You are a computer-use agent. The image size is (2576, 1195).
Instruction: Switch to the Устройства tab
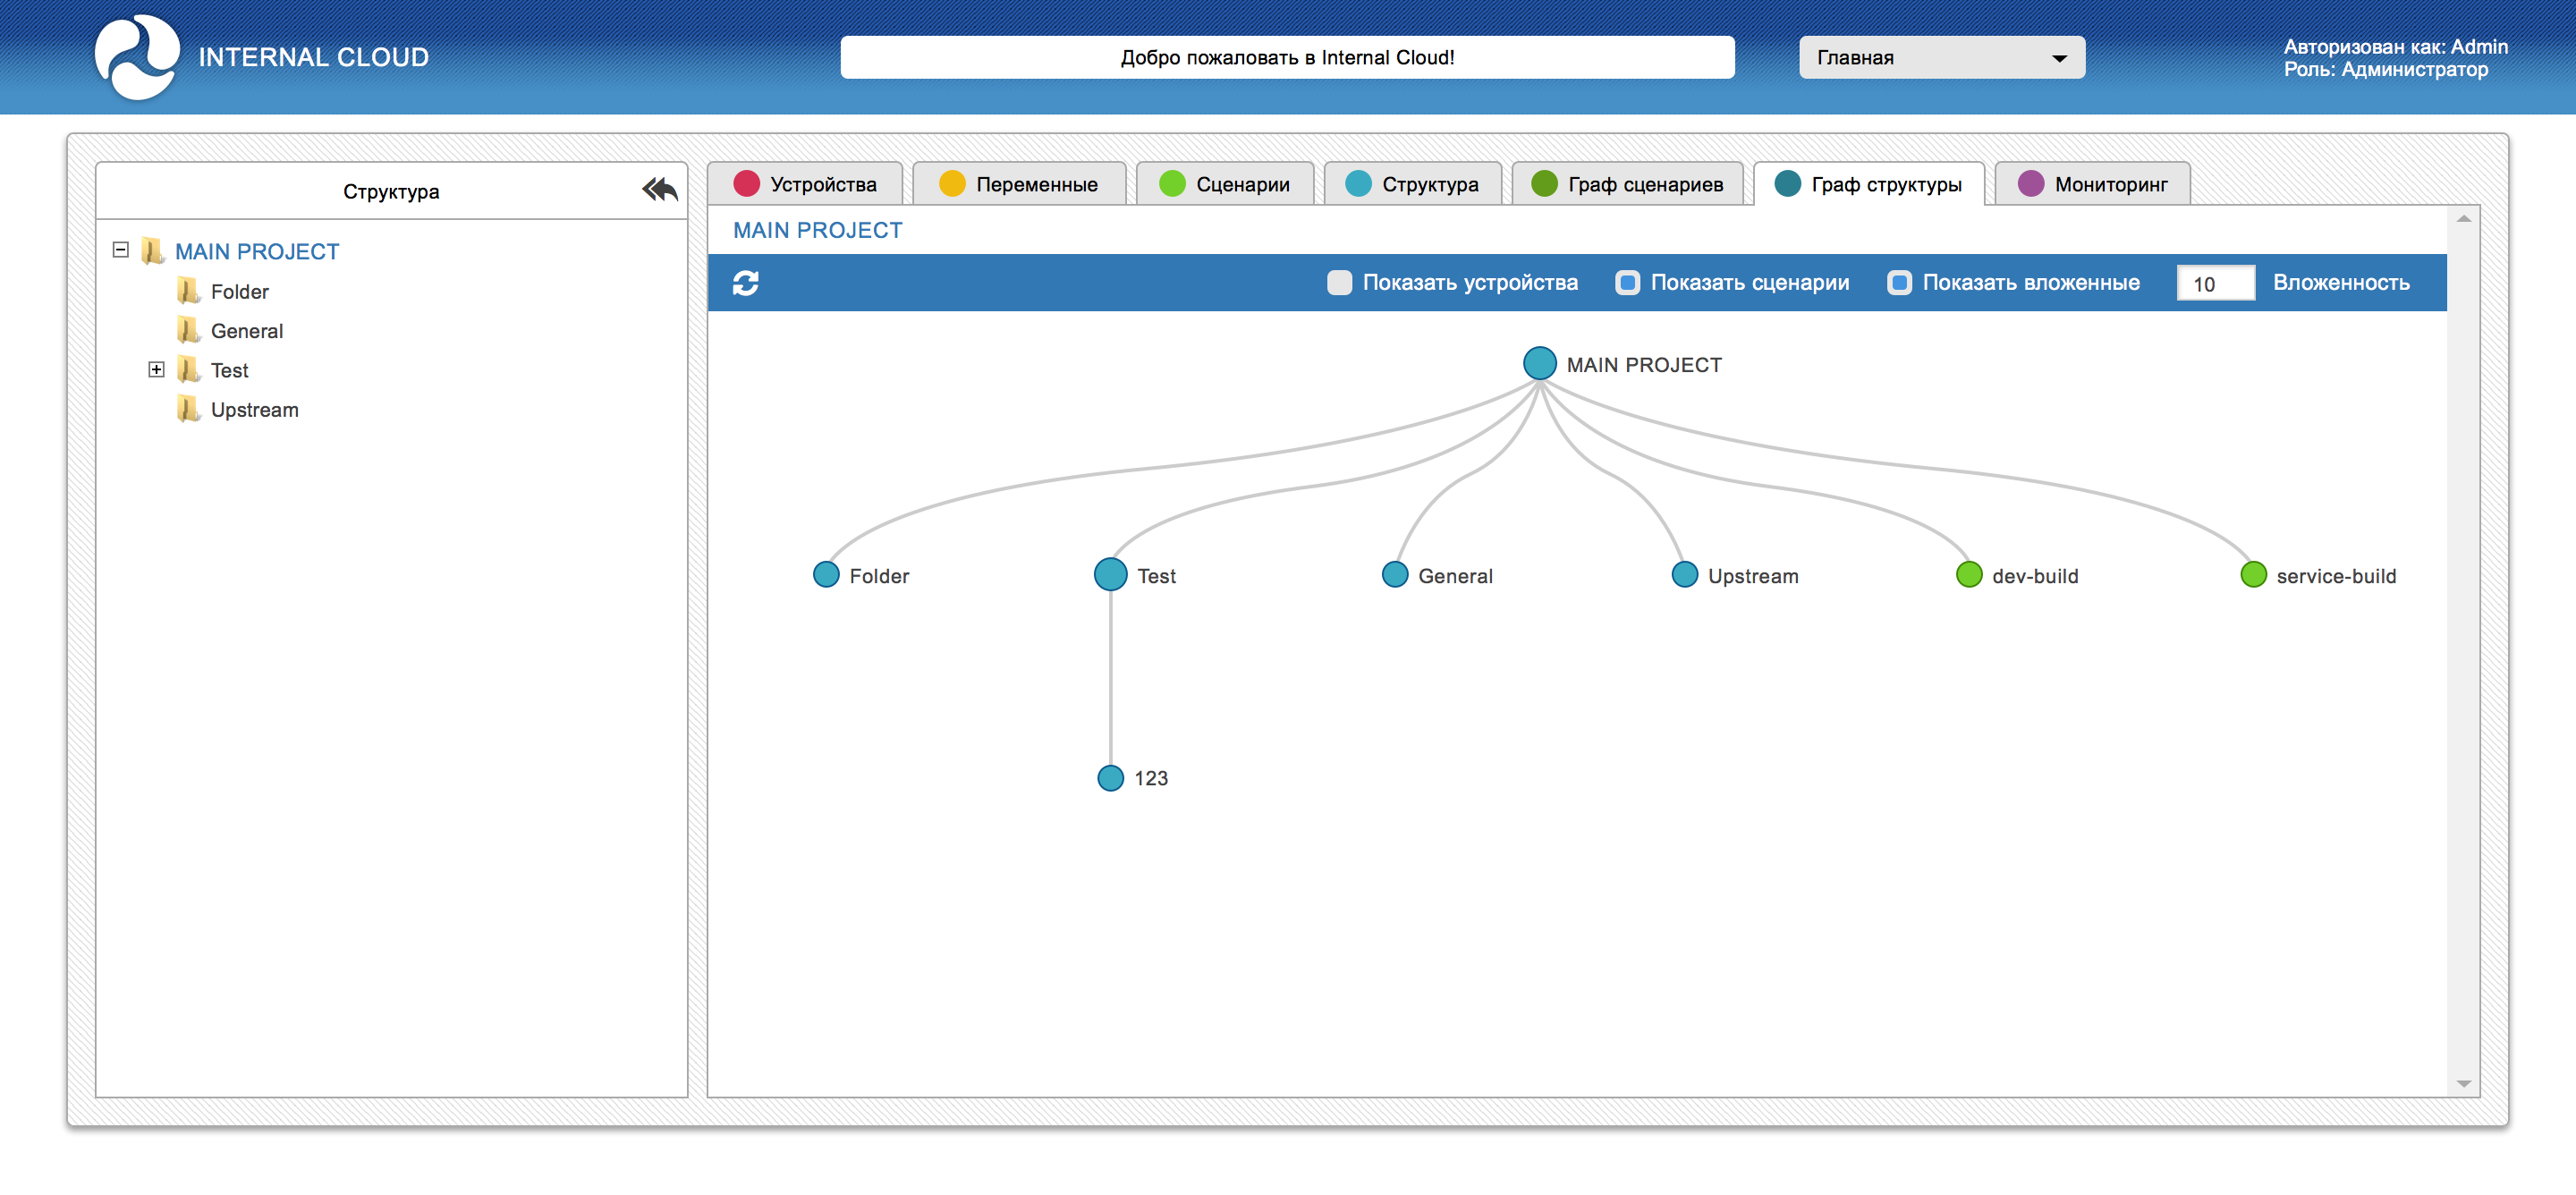[805, 184]
